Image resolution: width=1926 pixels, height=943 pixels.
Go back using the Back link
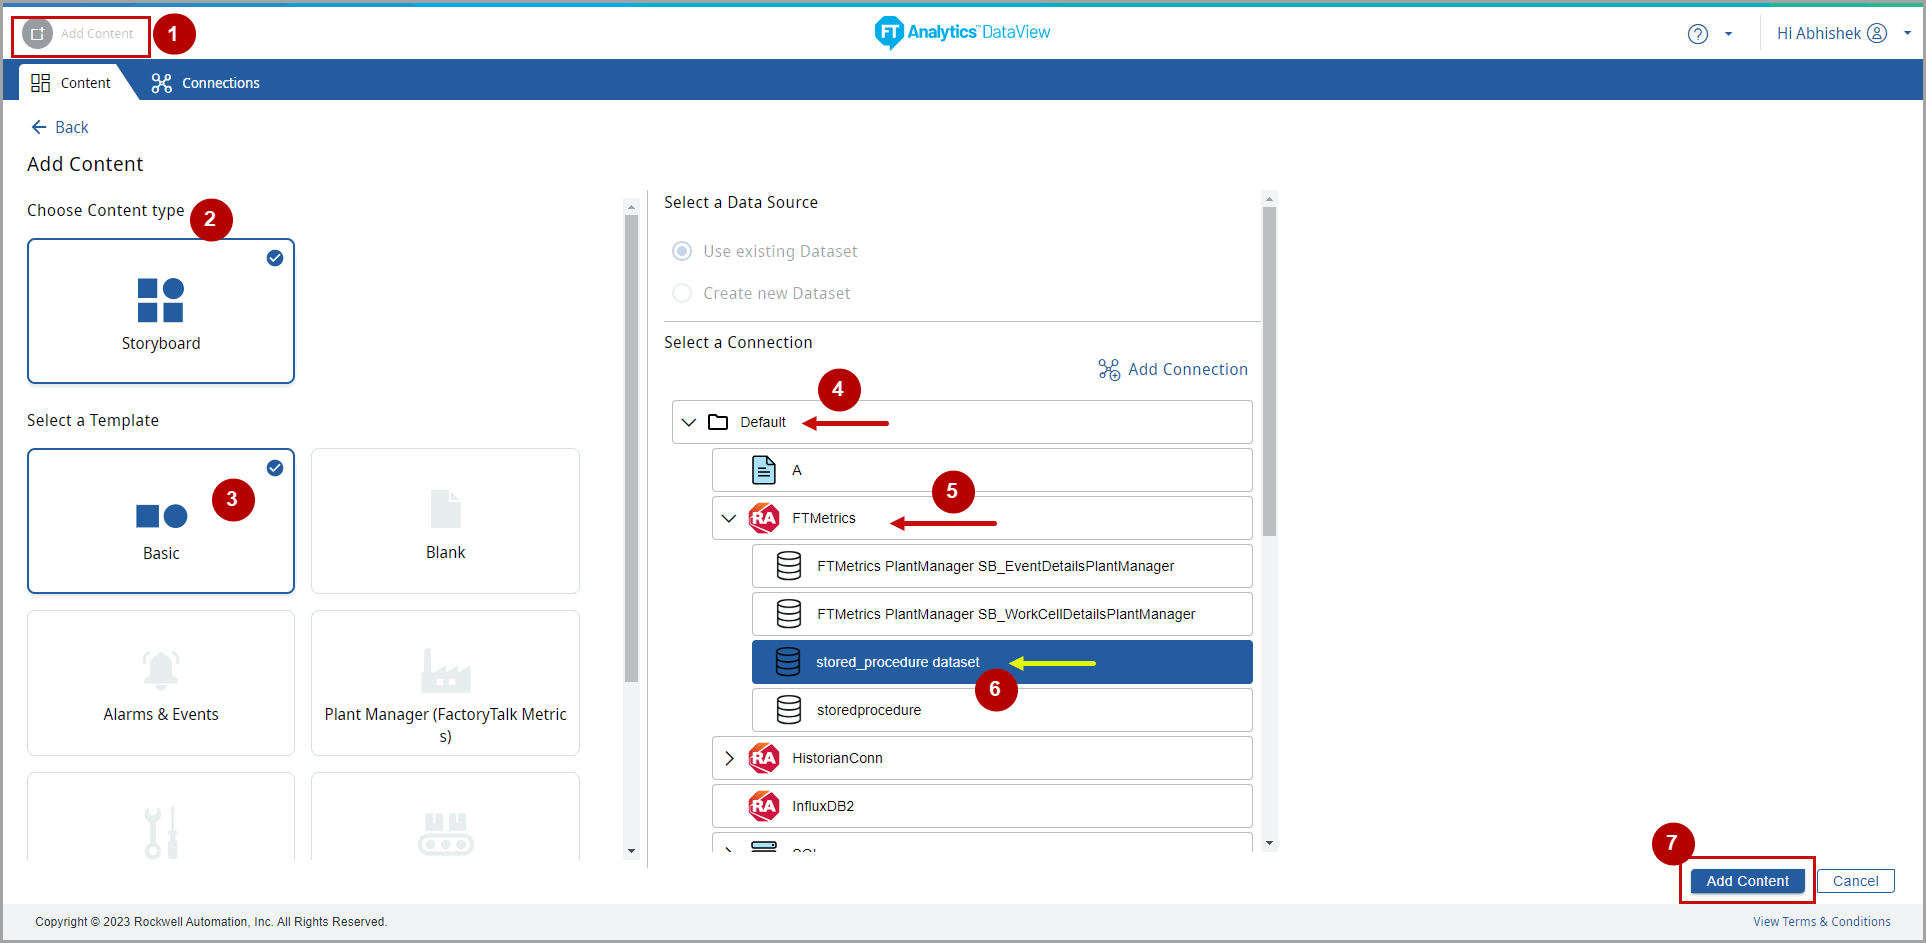[60, 127]
